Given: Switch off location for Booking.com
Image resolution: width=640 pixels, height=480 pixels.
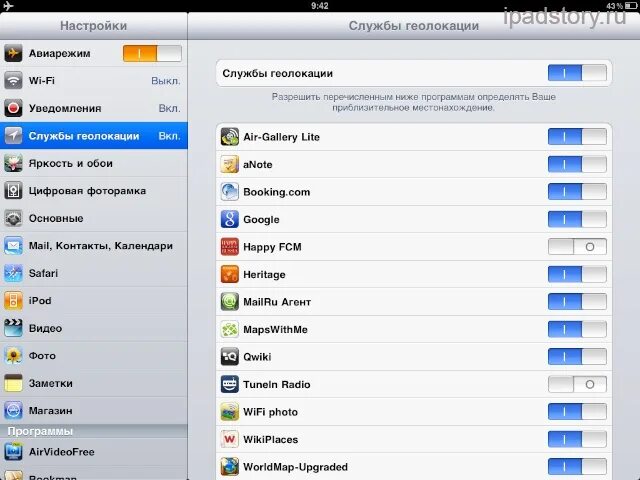Looking at the screenshot, I should [x=577, y=192].
